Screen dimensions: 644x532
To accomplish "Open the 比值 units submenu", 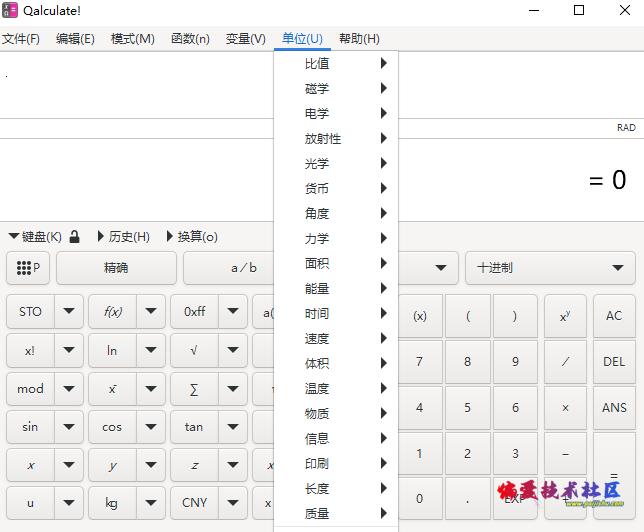I will coord(336,64).
